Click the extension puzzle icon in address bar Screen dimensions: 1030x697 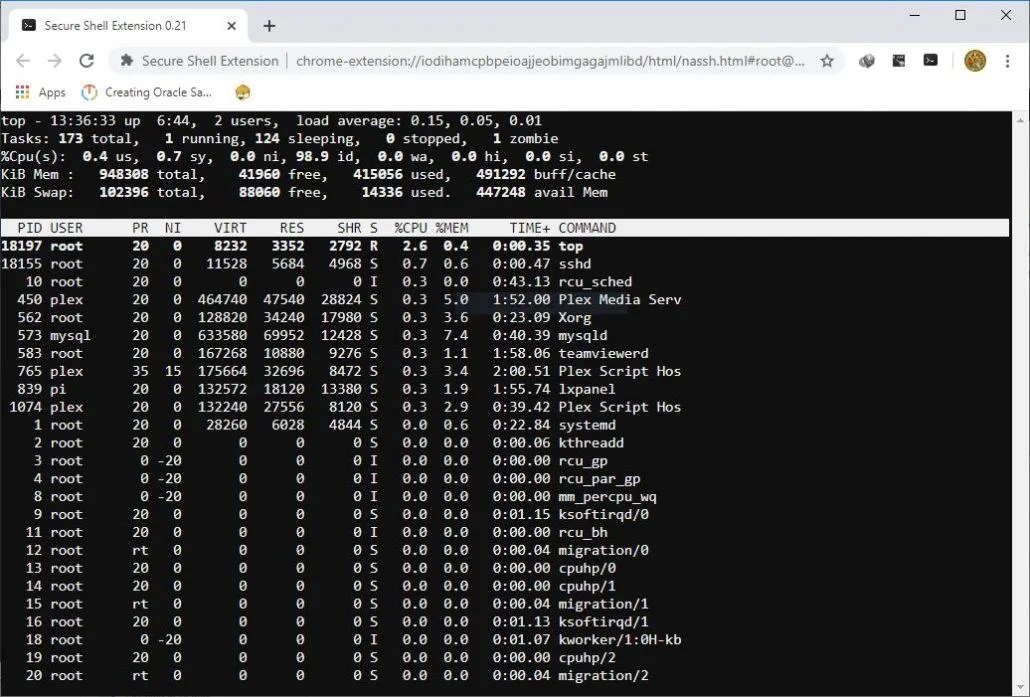(x=127, y=60)
